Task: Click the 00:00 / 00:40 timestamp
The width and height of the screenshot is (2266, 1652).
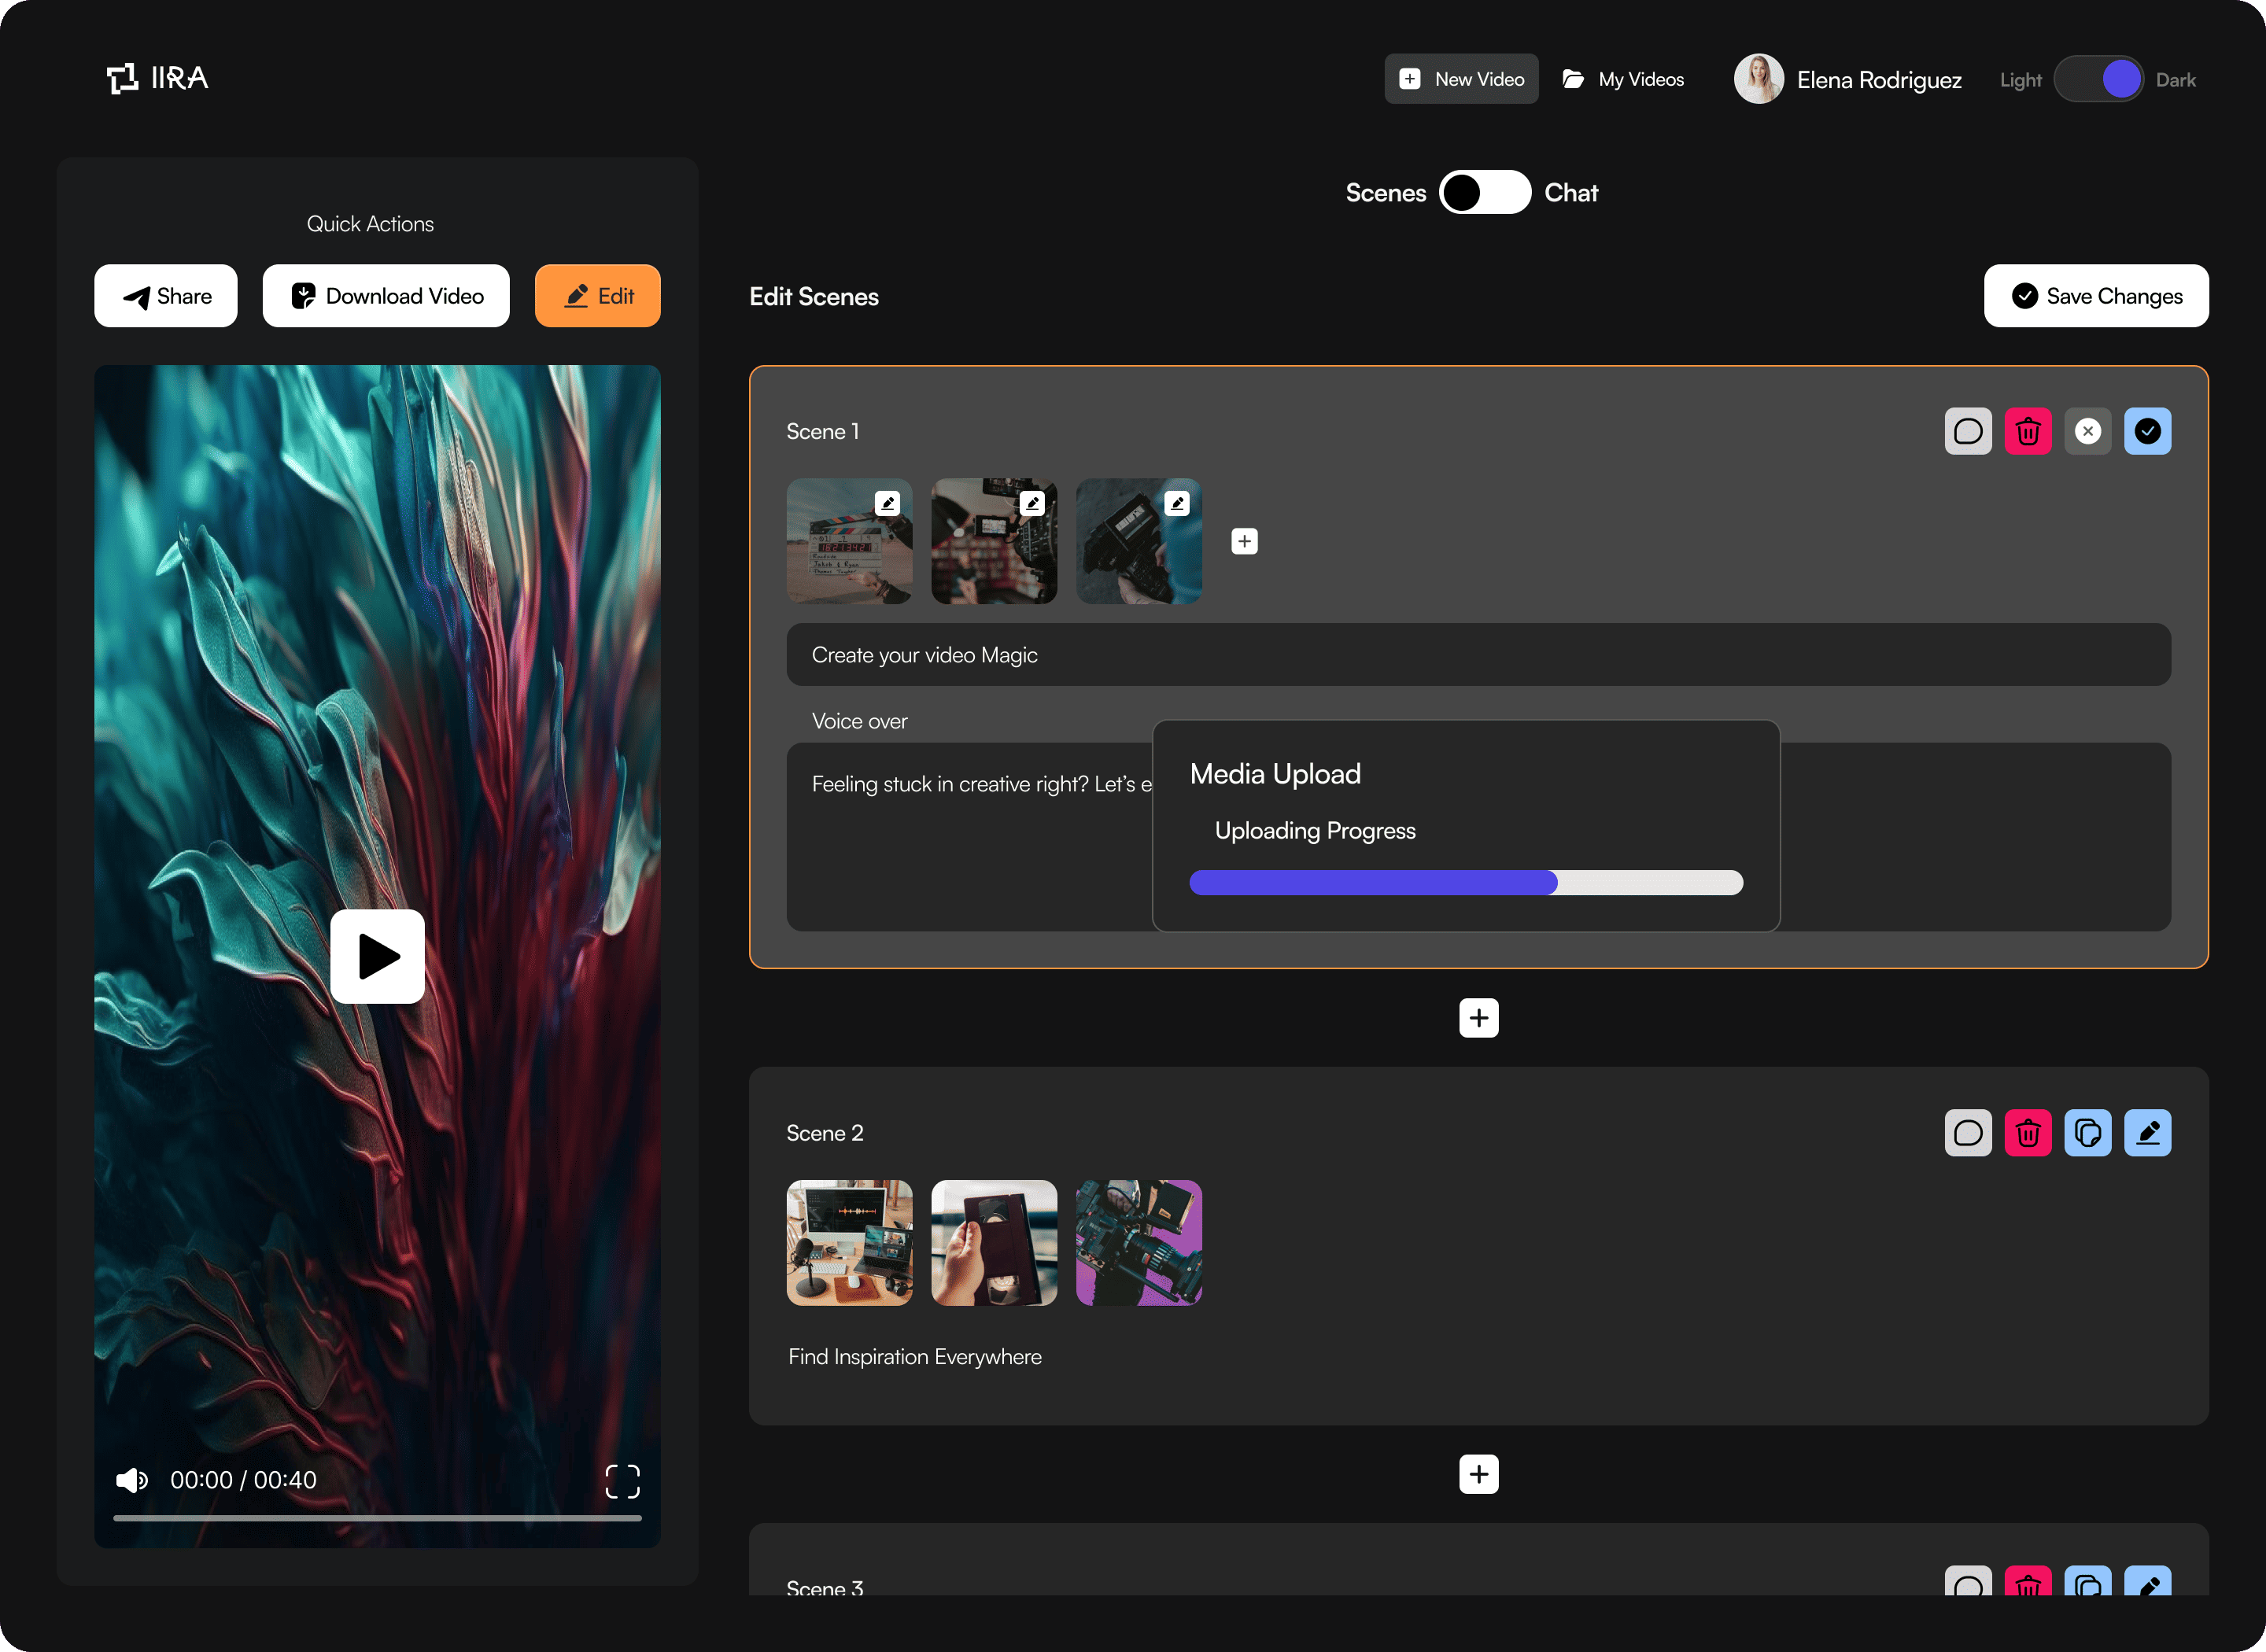Action: (x=243, y=1480)
